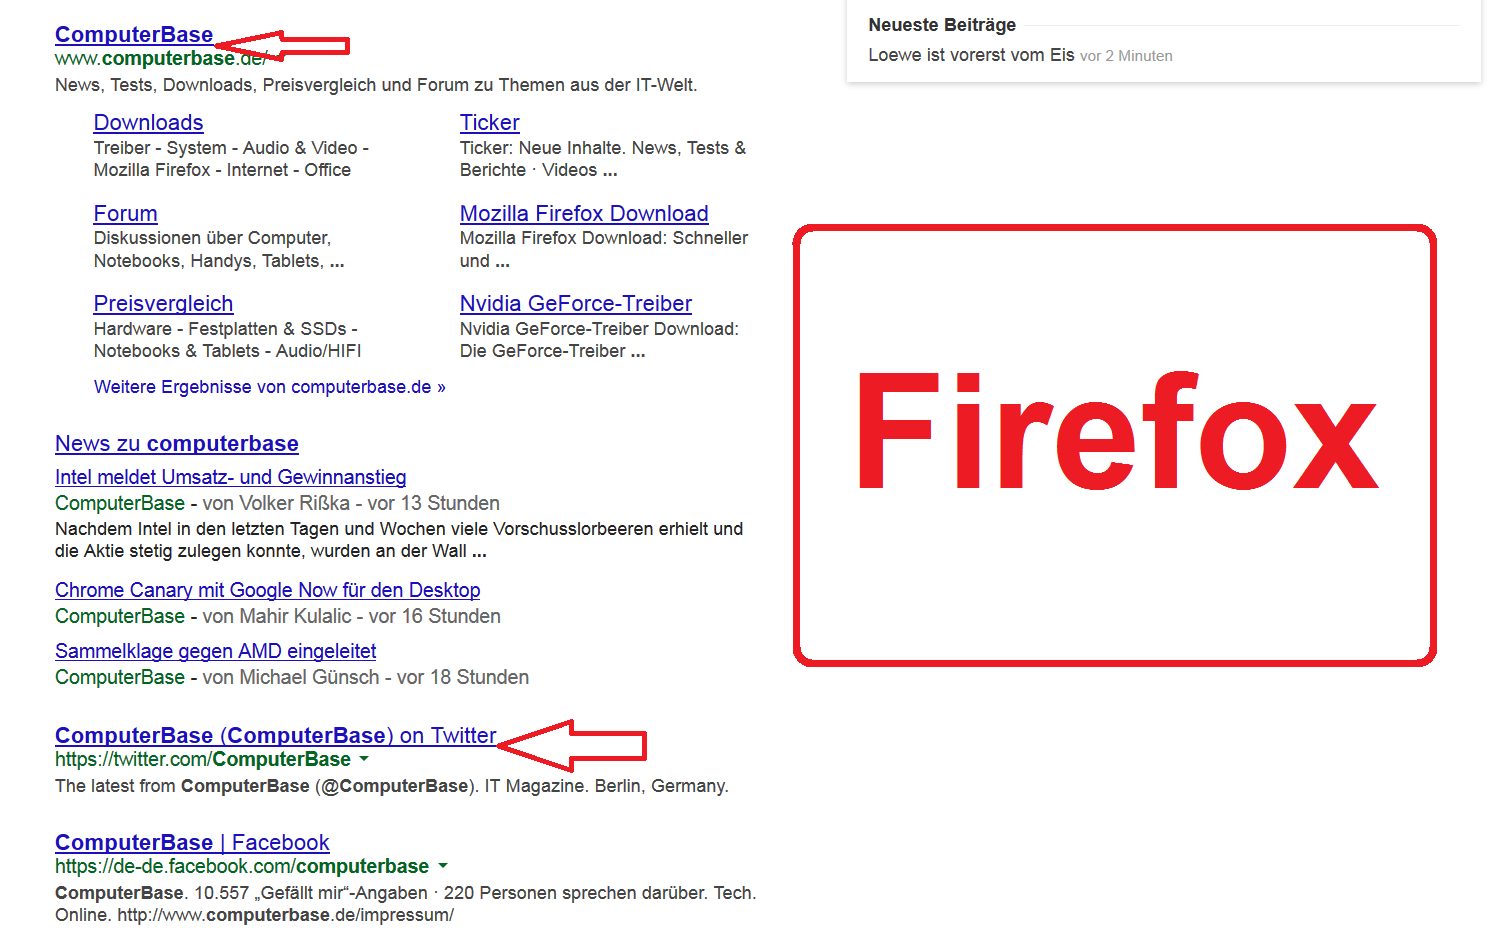Click the 'The latest from ComputerBase' snippet
Screen dimensions: 1506x936
(392, 786)
